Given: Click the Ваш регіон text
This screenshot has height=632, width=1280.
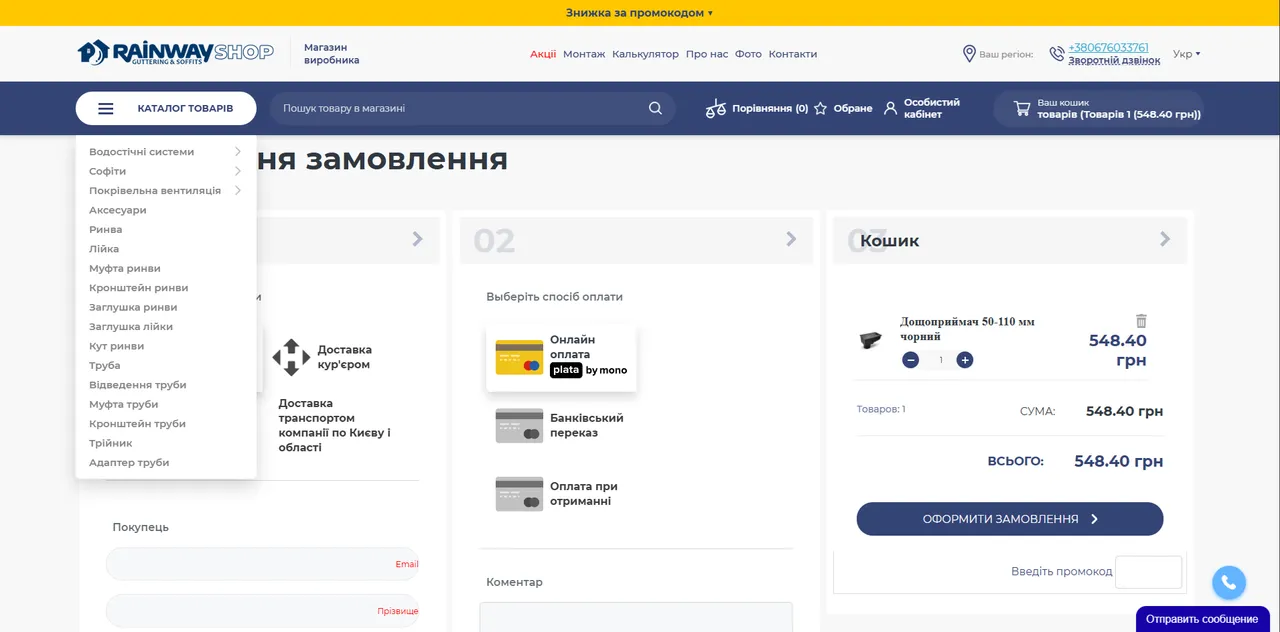Looking at the screenshot, I should (x=1006, y=55).
